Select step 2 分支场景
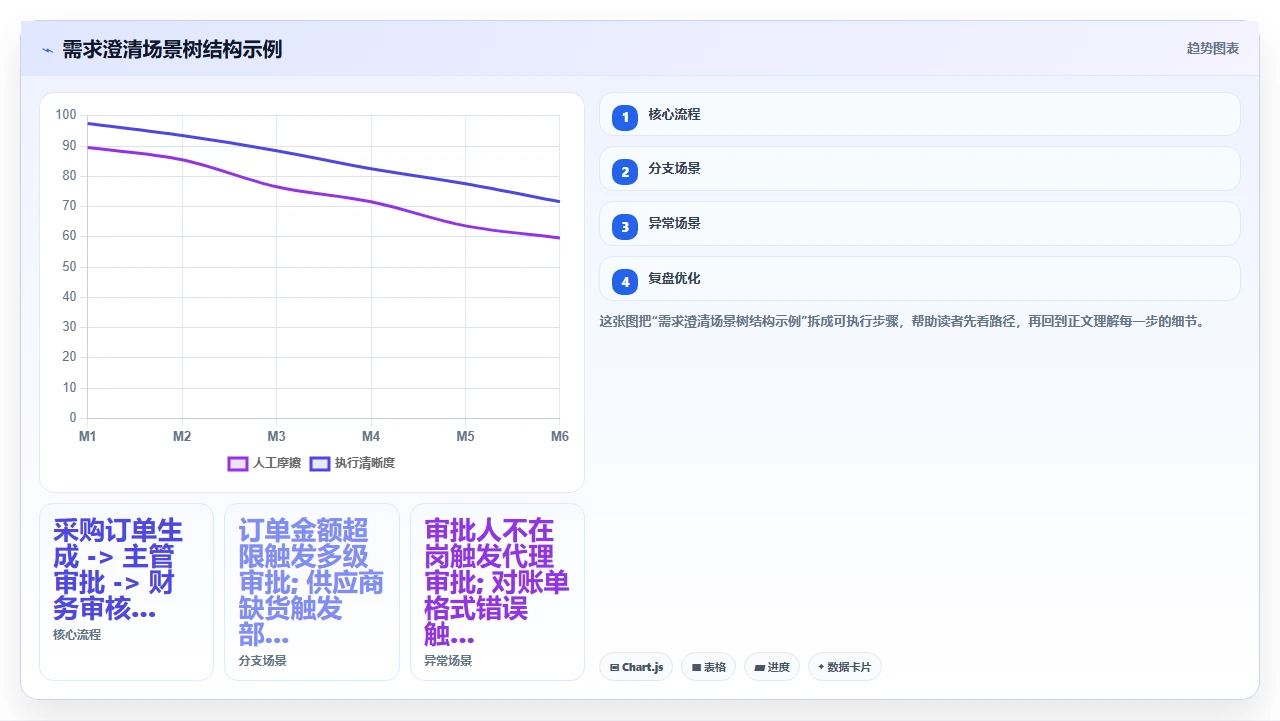The height and width of the screenshot is (721, 1280). 919,169
